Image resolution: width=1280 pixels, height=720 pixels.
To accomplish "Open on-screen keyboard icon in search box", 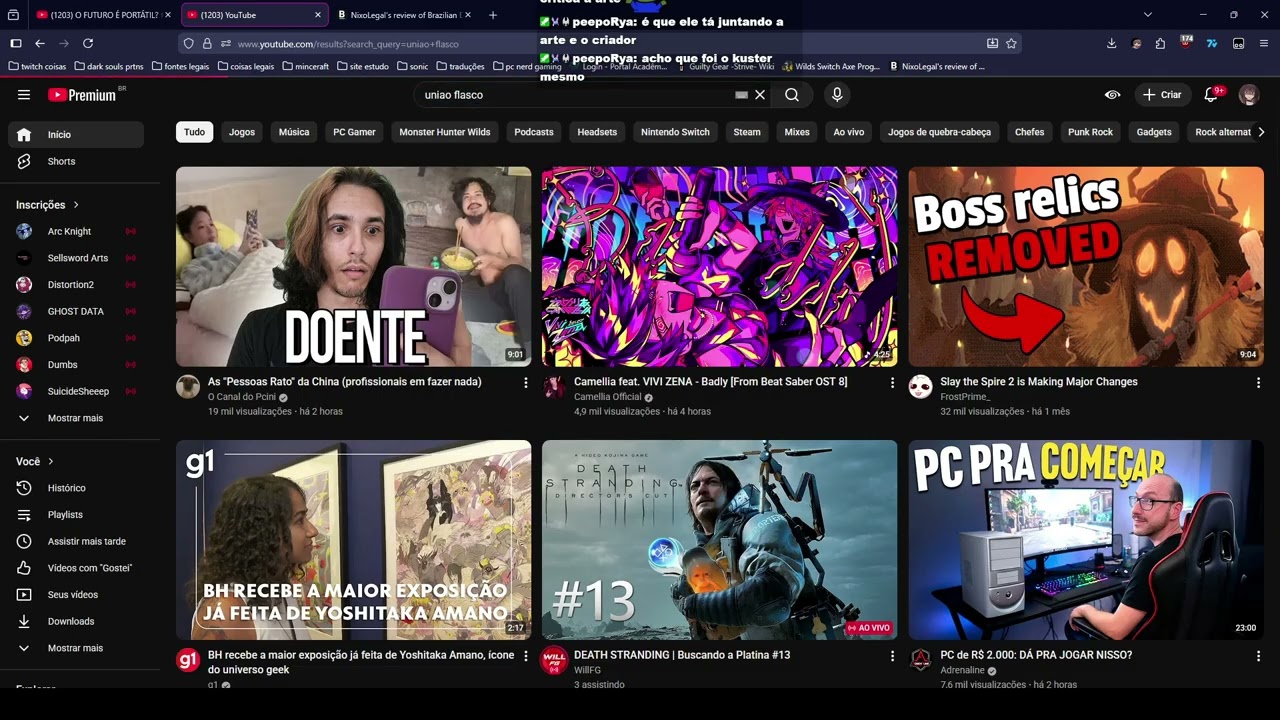I will coord(741,95).
